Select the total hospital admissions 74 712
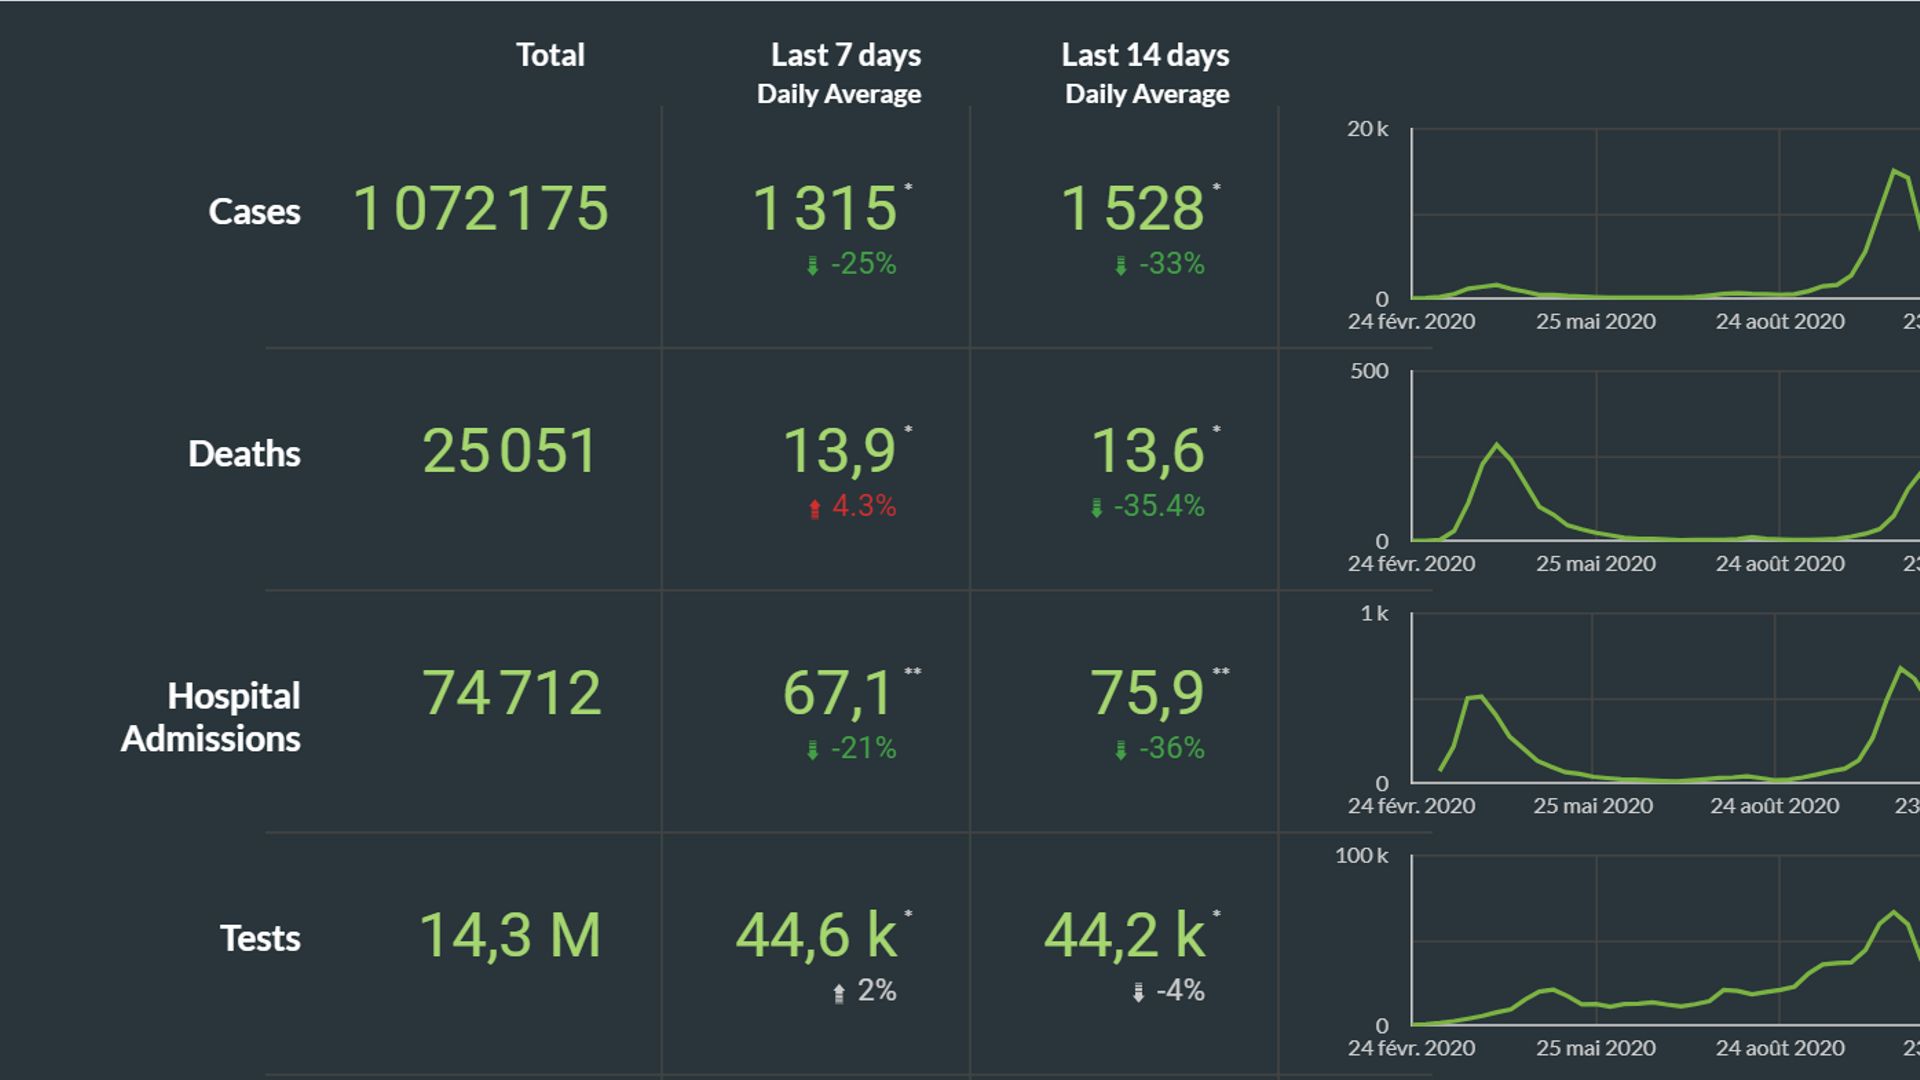The width and height of the screenshot is (1920, 1080). point(511,693)
